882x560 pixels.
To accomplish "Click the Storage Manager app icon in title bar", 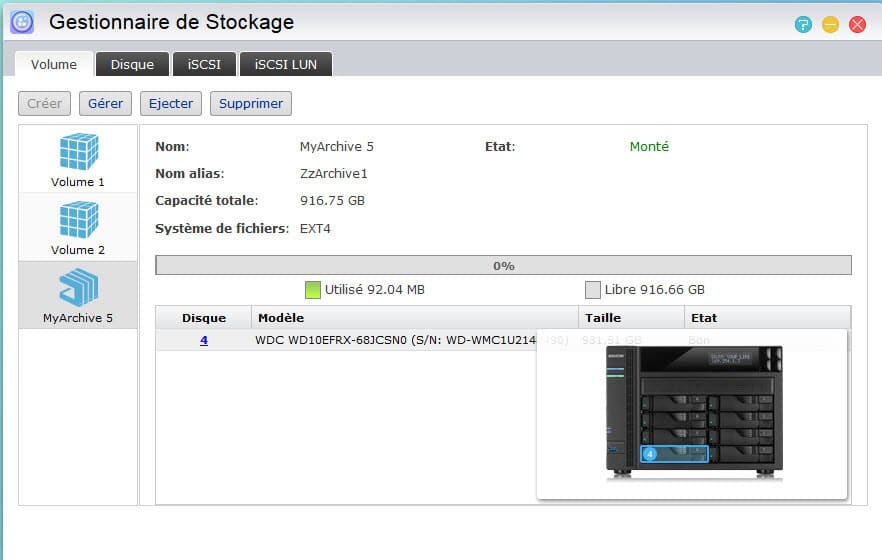I will pos(22,22).
